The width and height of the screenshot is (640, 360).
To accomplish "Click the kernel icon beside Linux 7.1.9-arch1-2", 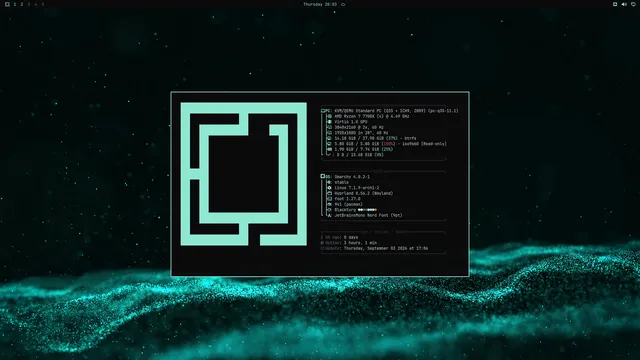I will 329,188.
